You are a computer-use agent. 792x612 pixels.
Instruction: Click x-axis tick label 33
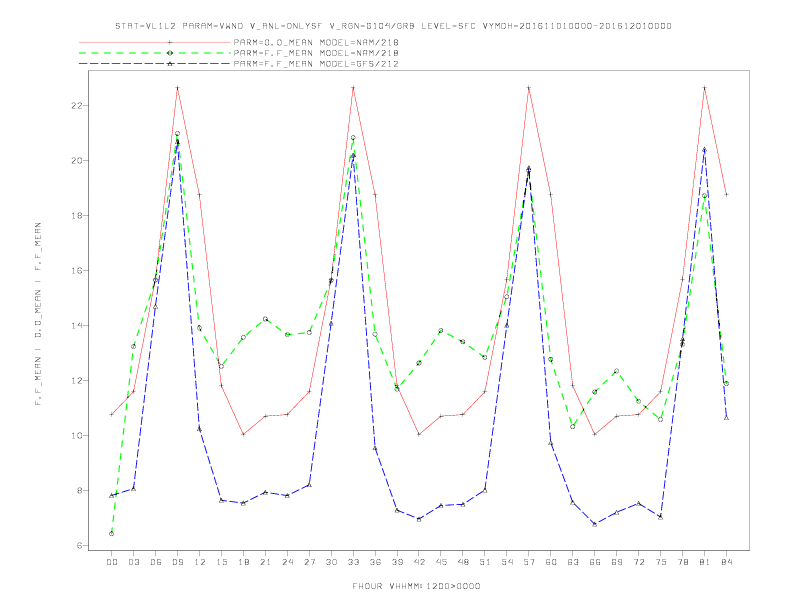tap(353, 562)
